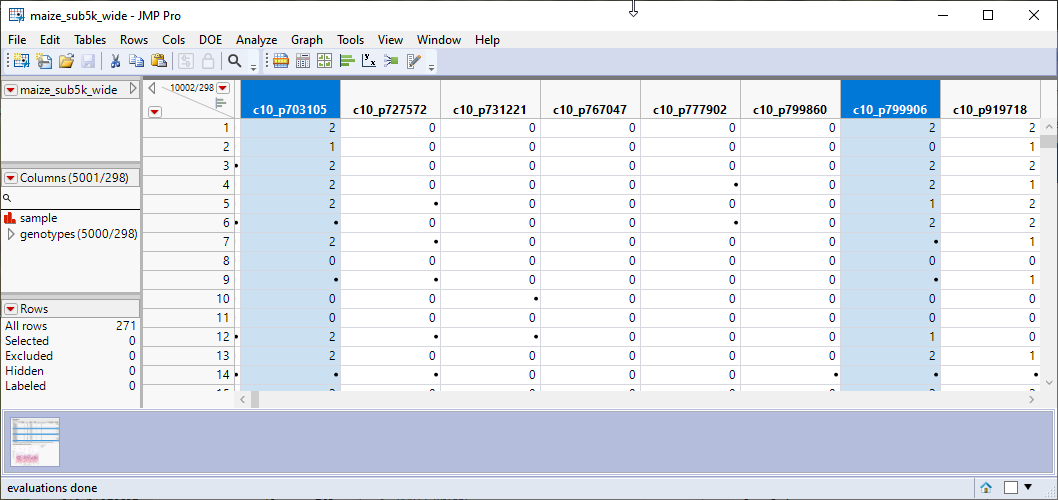
Task: Select the c10_p767047 column header
Action: 590,109
